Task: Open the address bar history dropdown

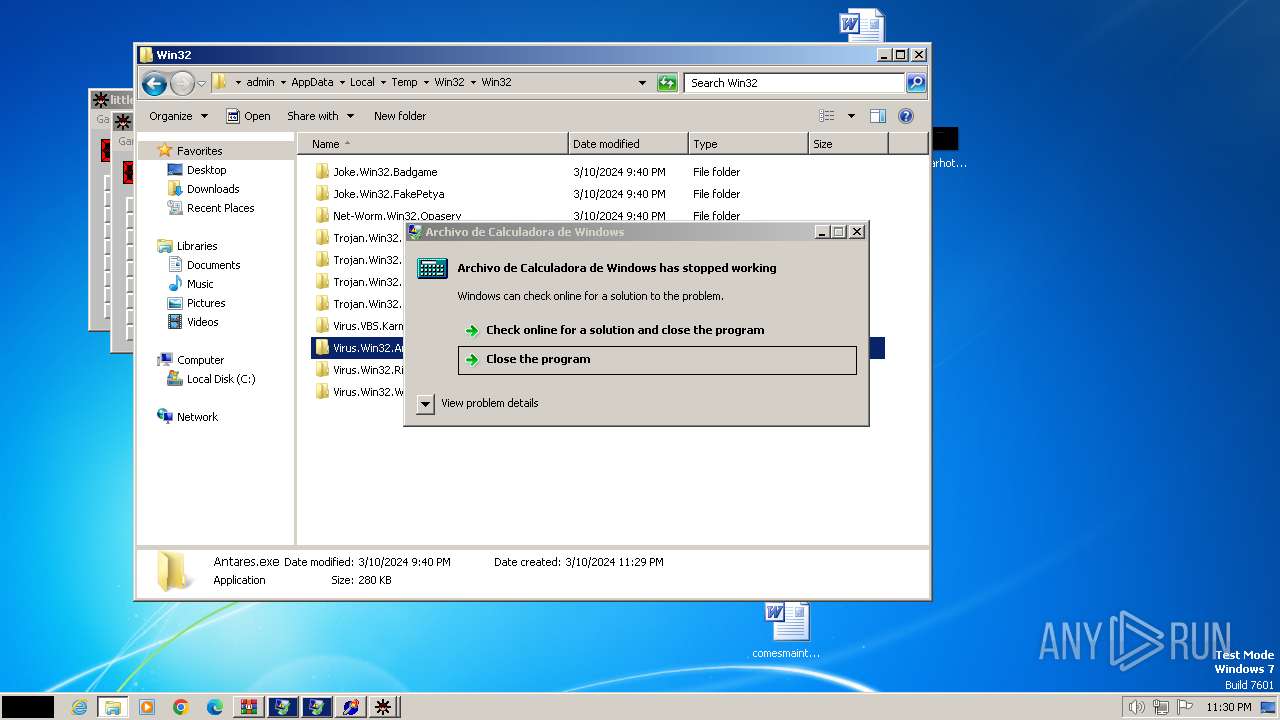Action: pyautogui.click(x=642, y=83)
